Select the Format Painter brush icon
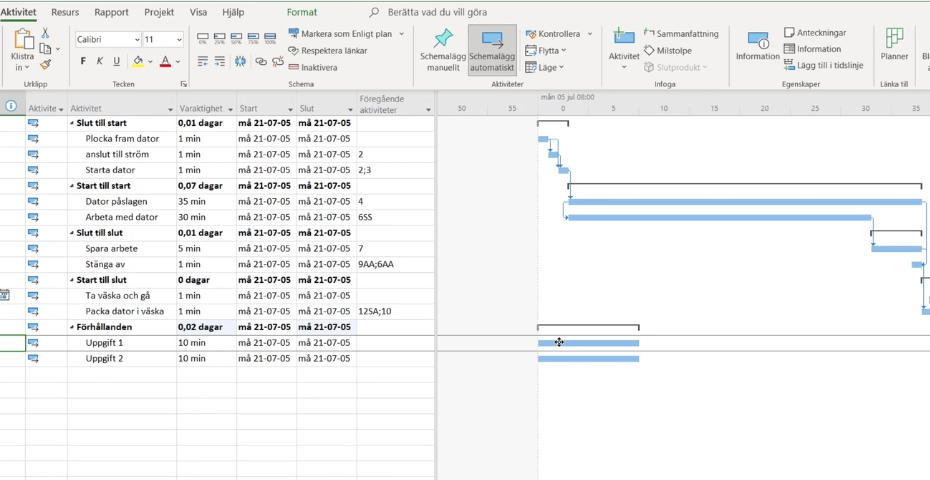The image size is (930, 480). [x=45, y=64]
